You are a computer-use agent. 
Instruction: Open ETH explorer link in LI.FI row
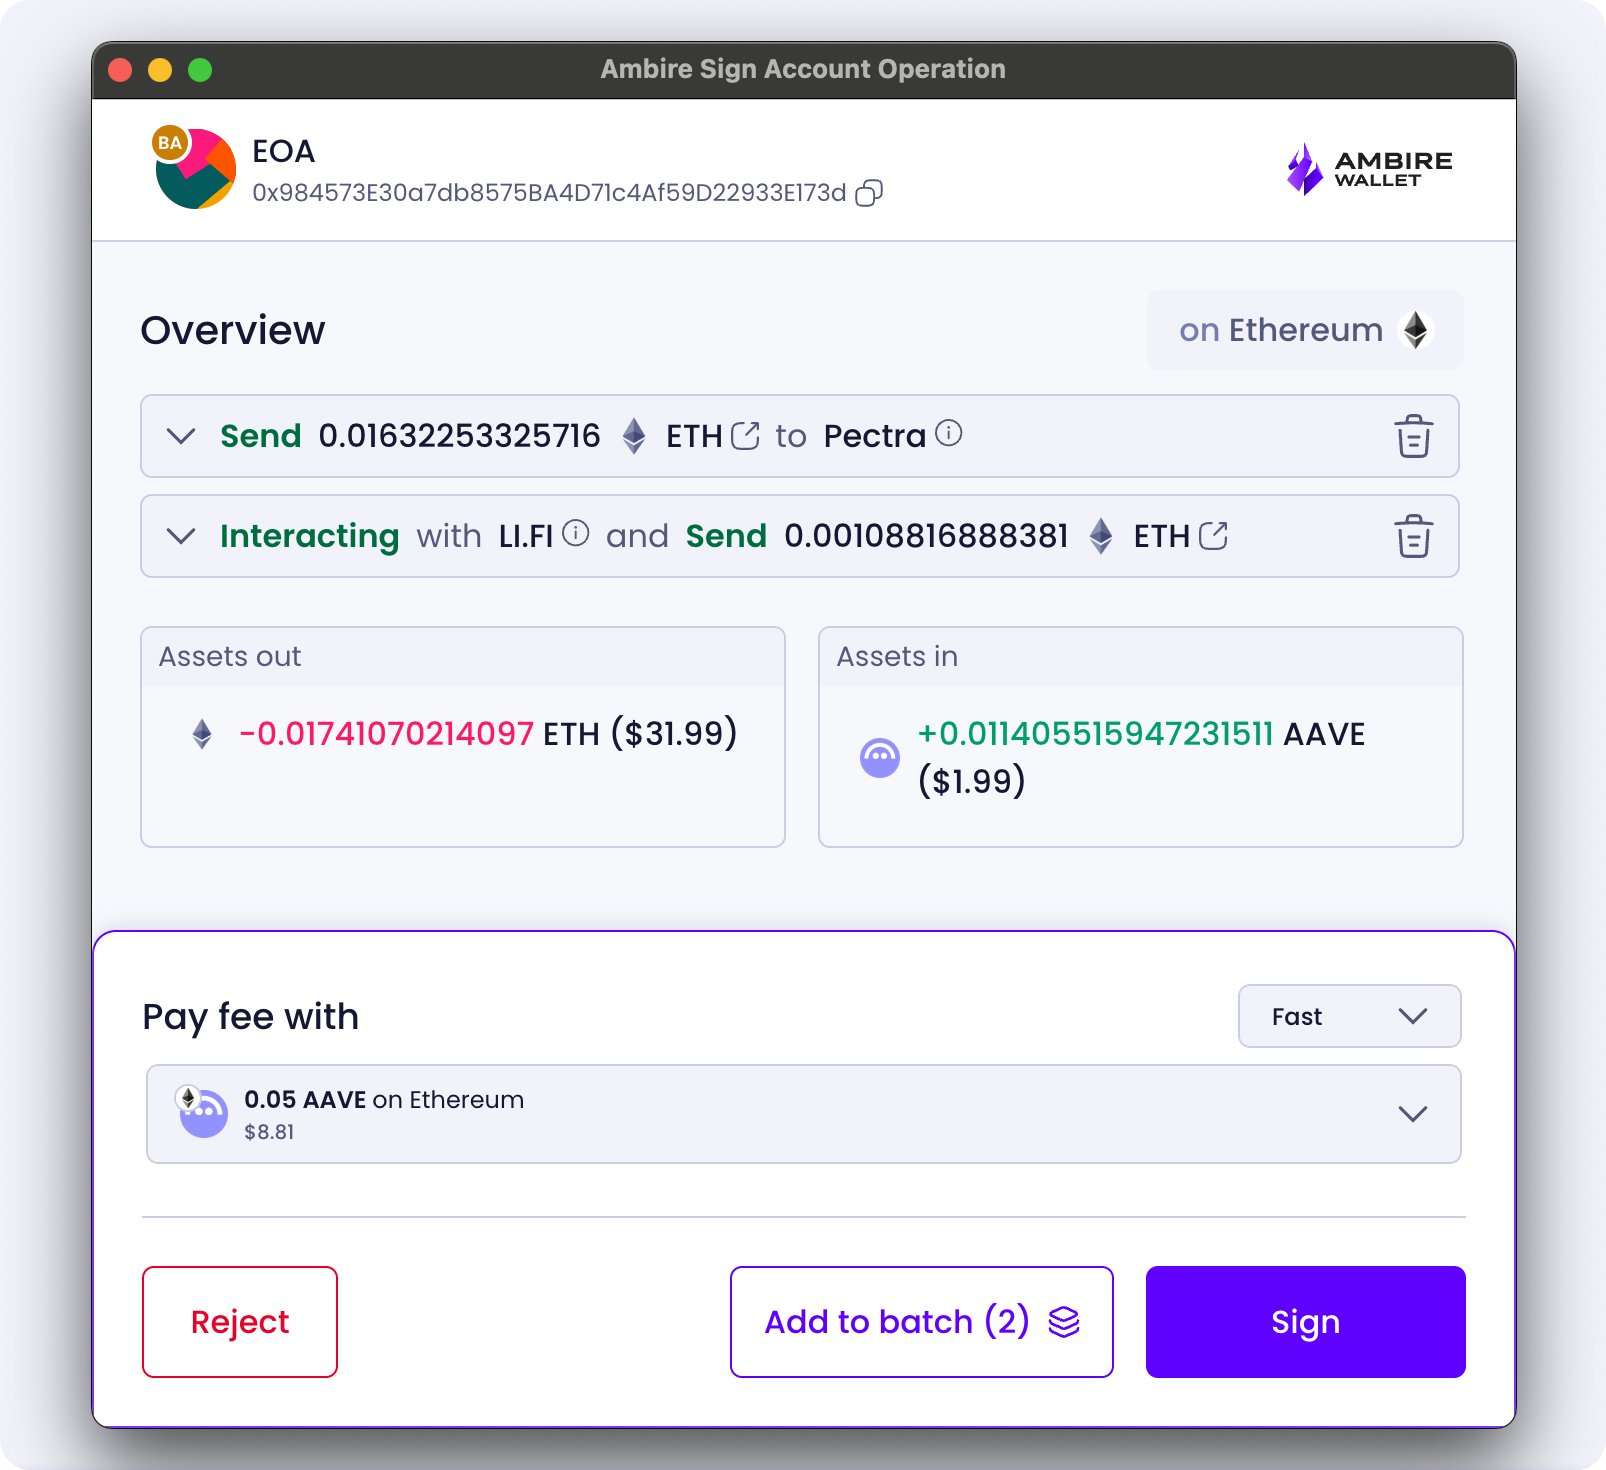(x=1213, y=536)
